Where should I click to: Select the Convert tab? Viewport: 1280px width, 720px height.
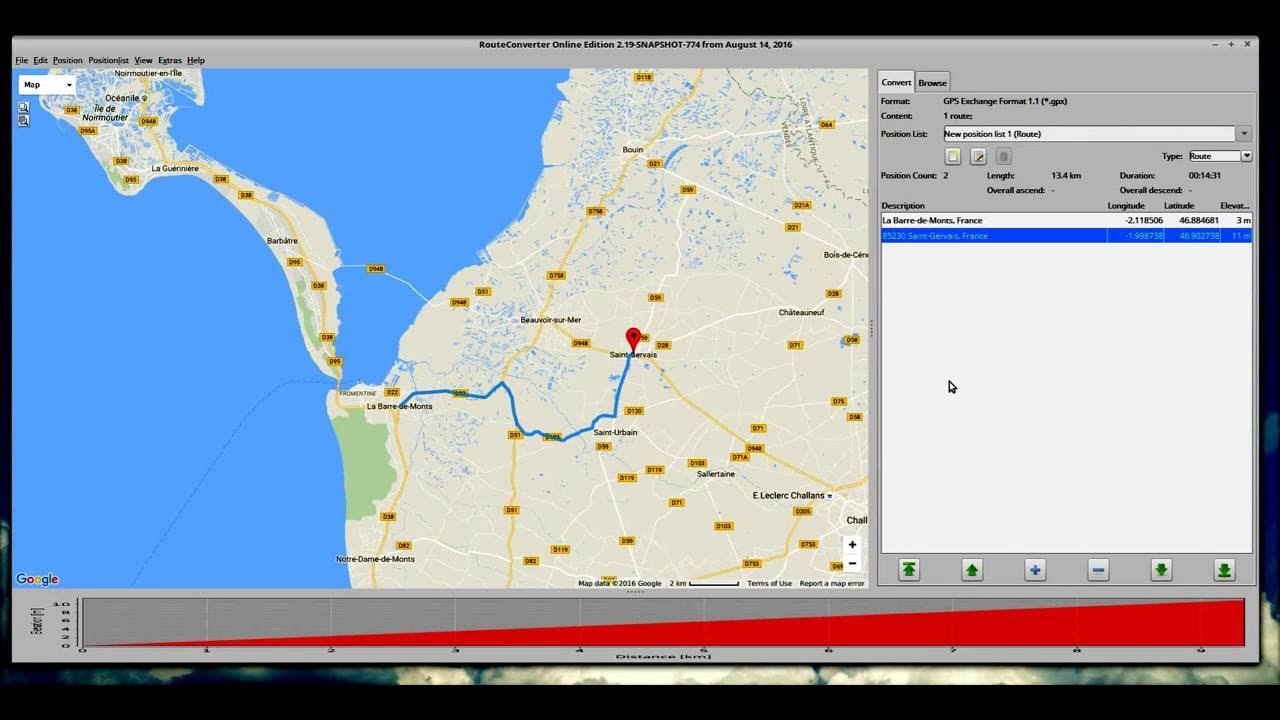896,82
